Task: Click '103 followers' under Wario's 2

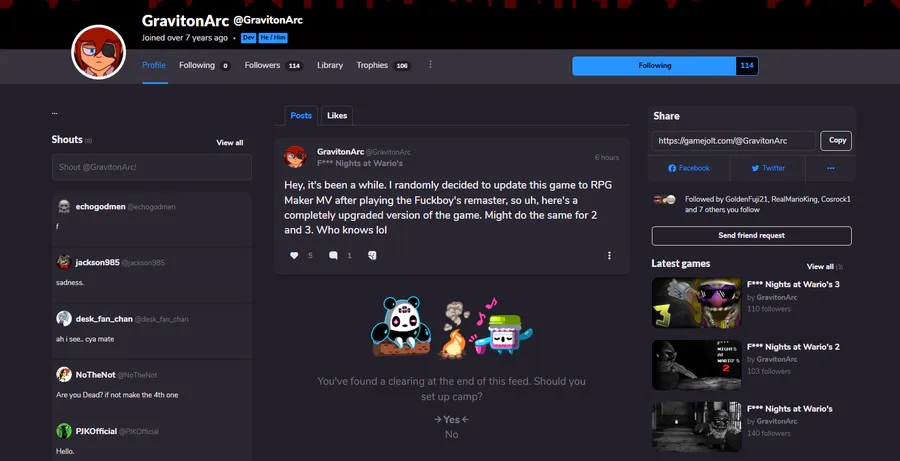Action: [769, 371]
